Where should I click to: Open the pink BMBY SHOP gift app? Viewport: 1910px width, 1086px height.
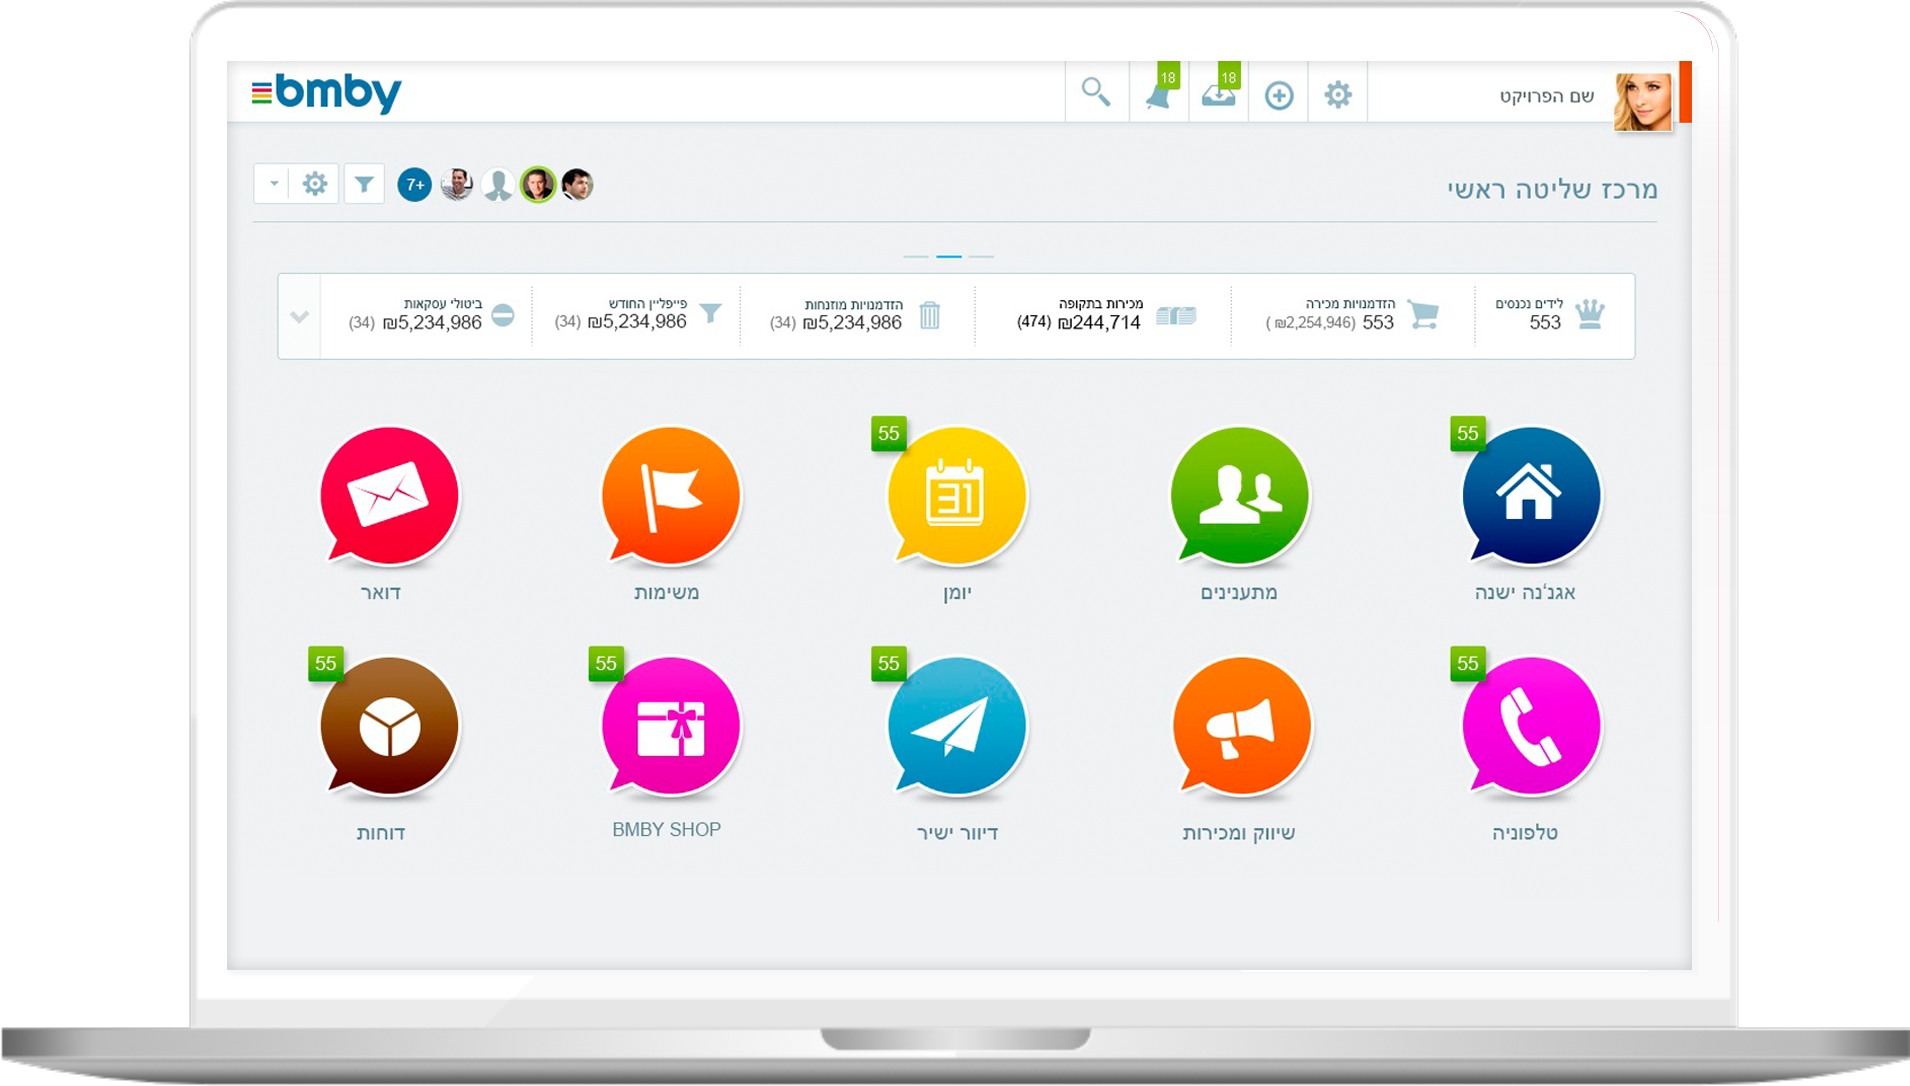(671, 727)
